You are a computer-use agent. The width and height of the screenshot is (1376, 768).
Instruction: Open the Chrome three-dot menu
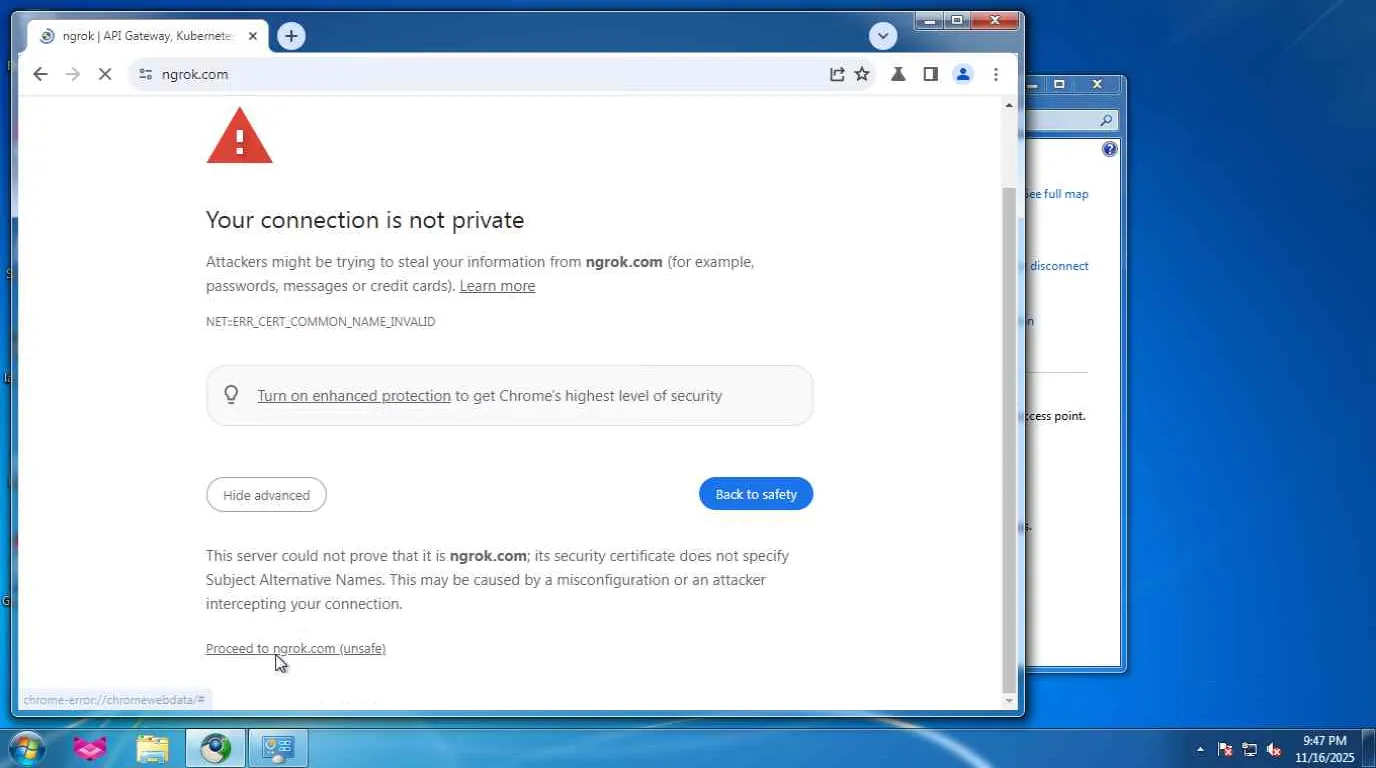(x=996, y=74)
